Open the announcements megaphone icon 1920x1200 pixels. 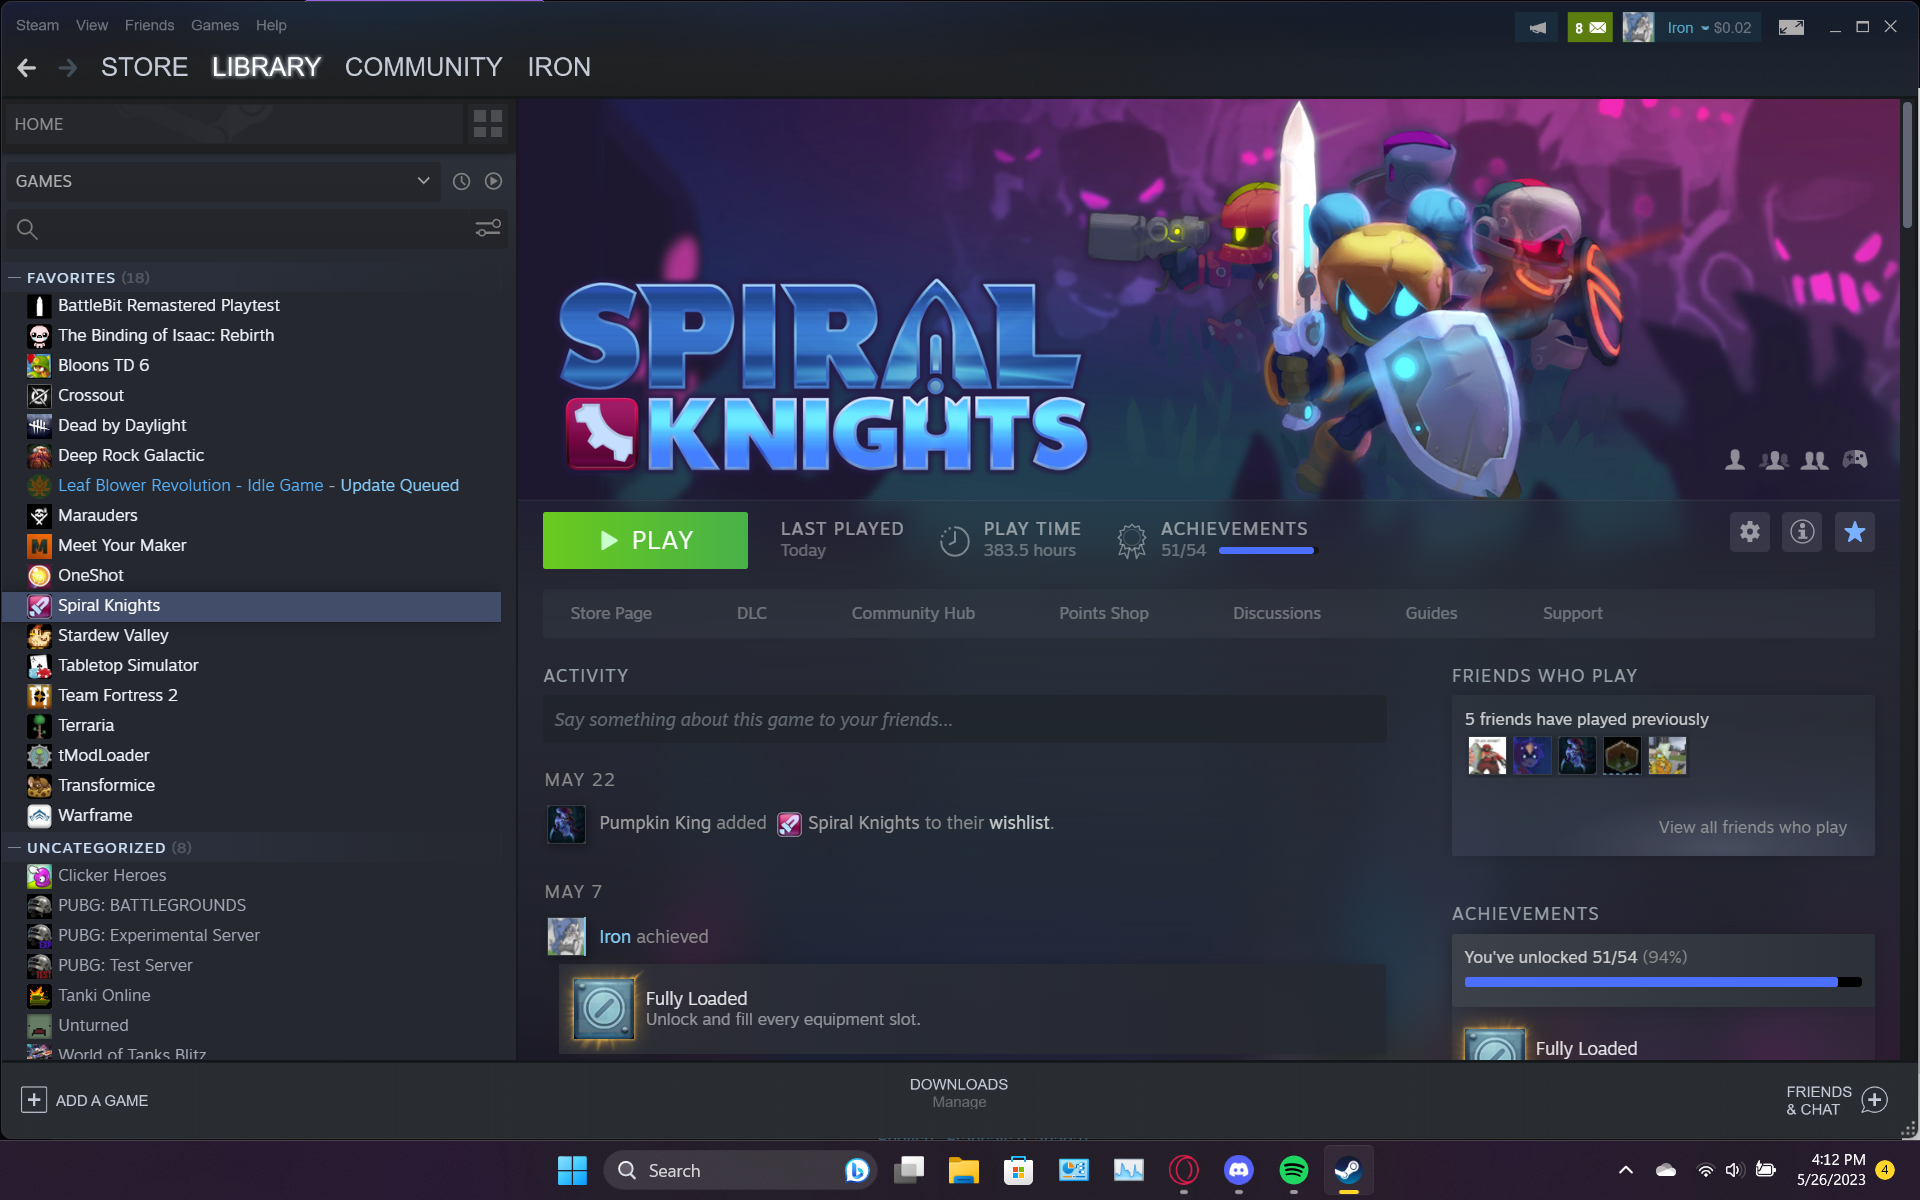click(x=1537, y=28)
